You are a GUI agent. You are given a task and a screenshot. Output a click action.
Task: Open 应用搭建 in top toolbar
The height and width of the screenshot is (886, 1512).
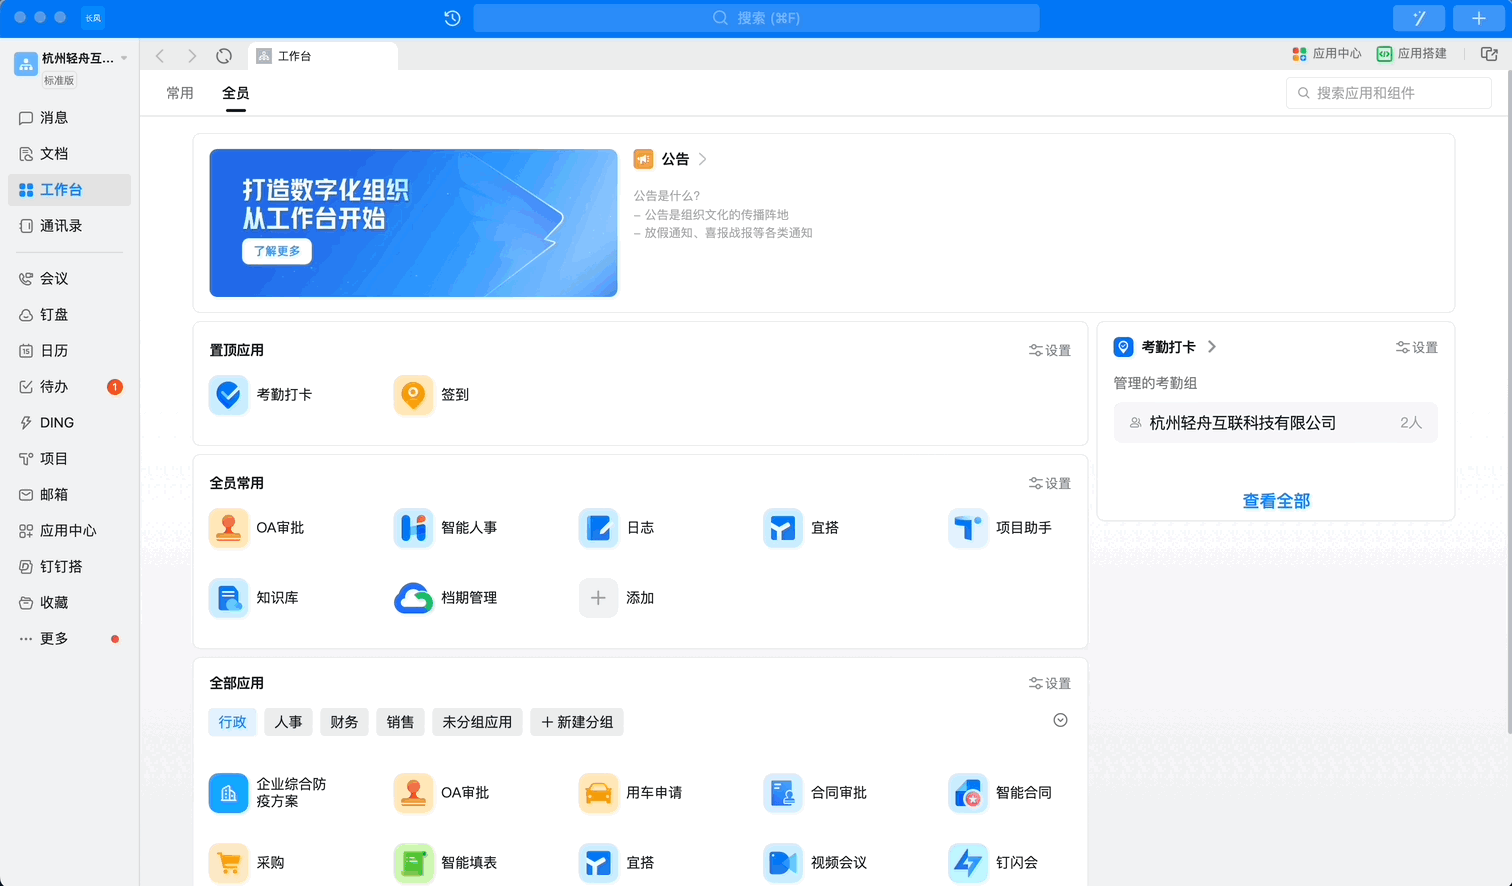click(x=1412, y=54)
